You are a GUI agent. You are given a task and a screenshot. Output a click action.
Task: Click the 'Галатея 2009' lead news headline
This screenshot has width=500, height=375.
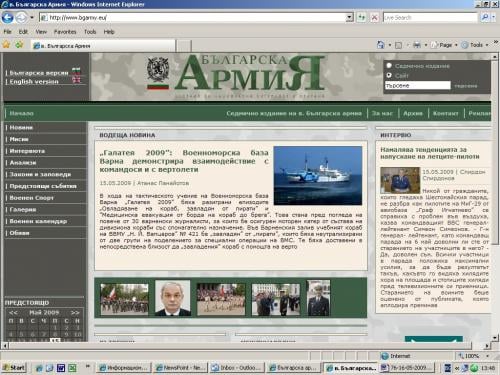click(x=184, y=161)
